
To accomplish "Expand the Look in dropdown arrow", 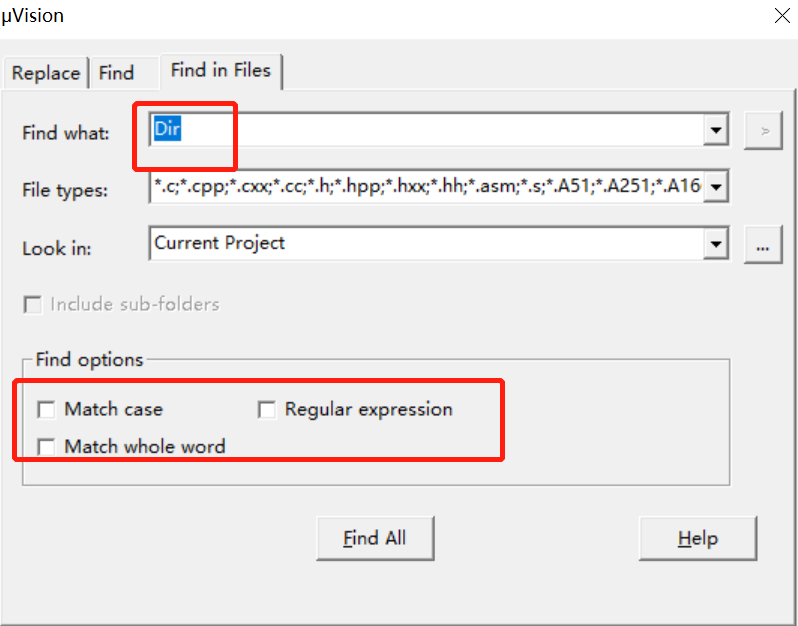I will coord(716,244).
